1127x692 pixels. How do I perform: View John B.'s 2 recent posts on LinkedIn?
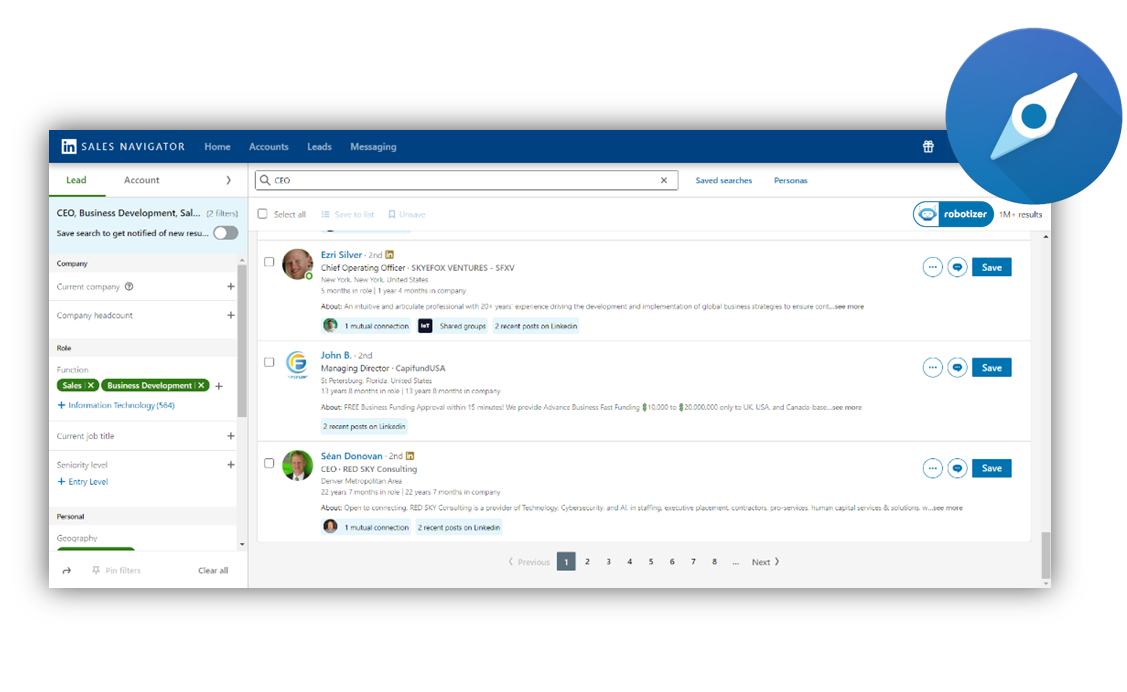364,427
